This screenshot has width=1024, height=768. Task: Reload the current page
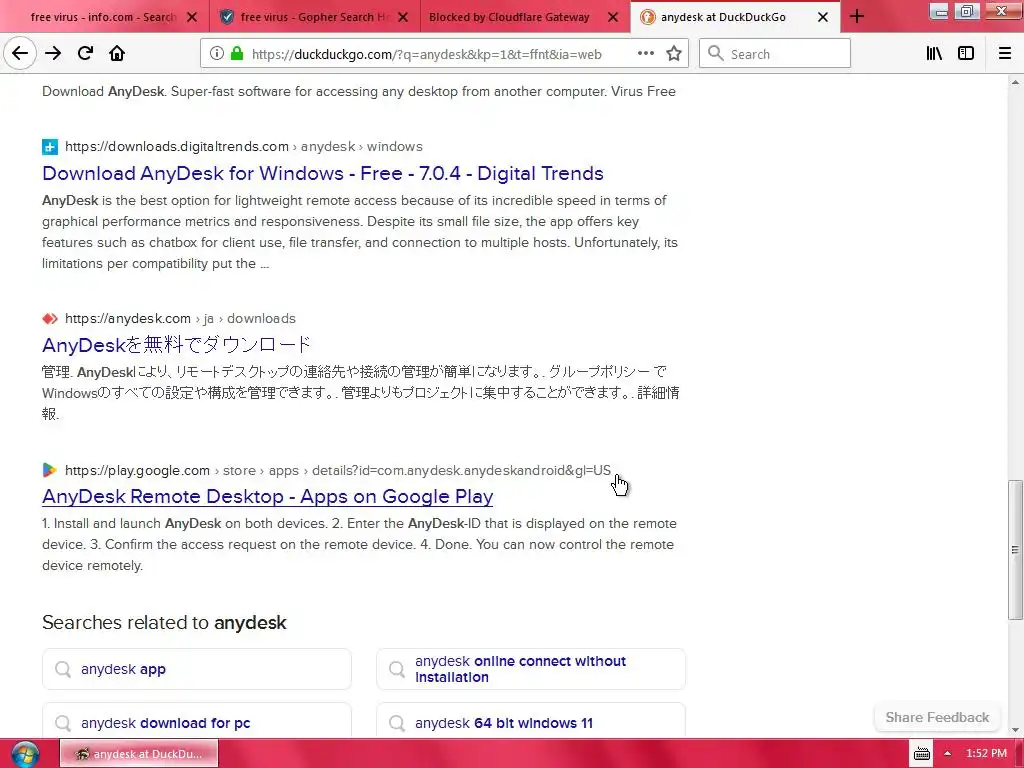85,54
